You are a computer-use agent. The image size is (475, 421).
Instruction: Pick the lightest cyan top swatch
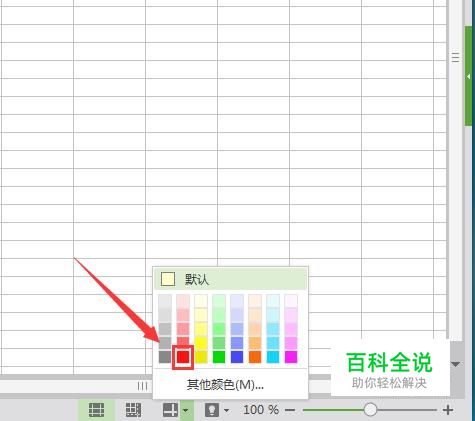click(273, 301)
